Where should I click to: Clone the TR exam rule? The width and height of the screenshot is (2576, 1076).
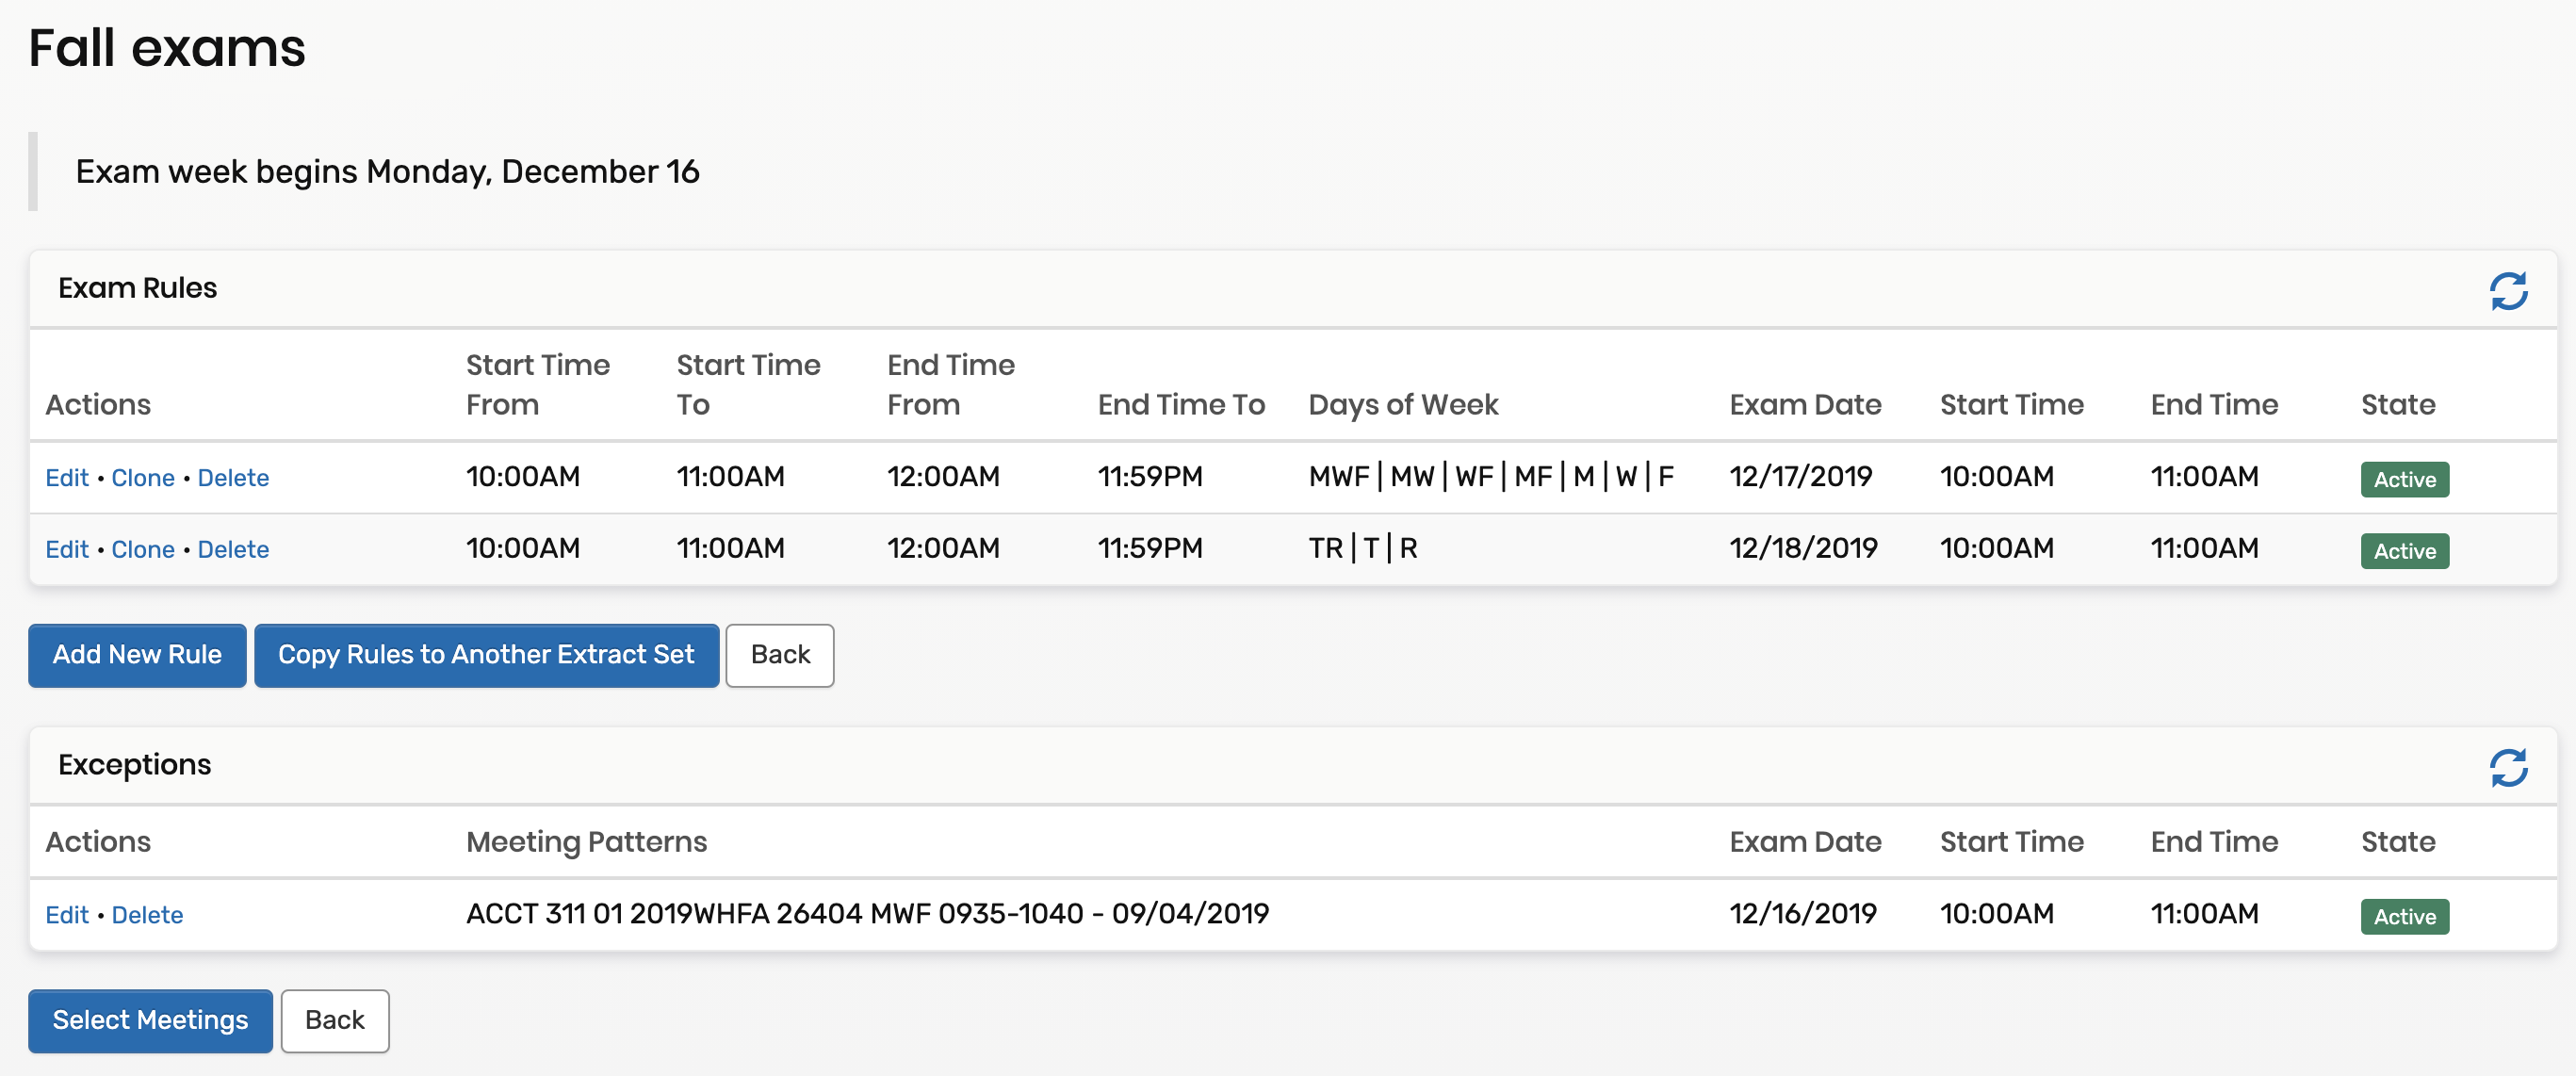[143, 550]
